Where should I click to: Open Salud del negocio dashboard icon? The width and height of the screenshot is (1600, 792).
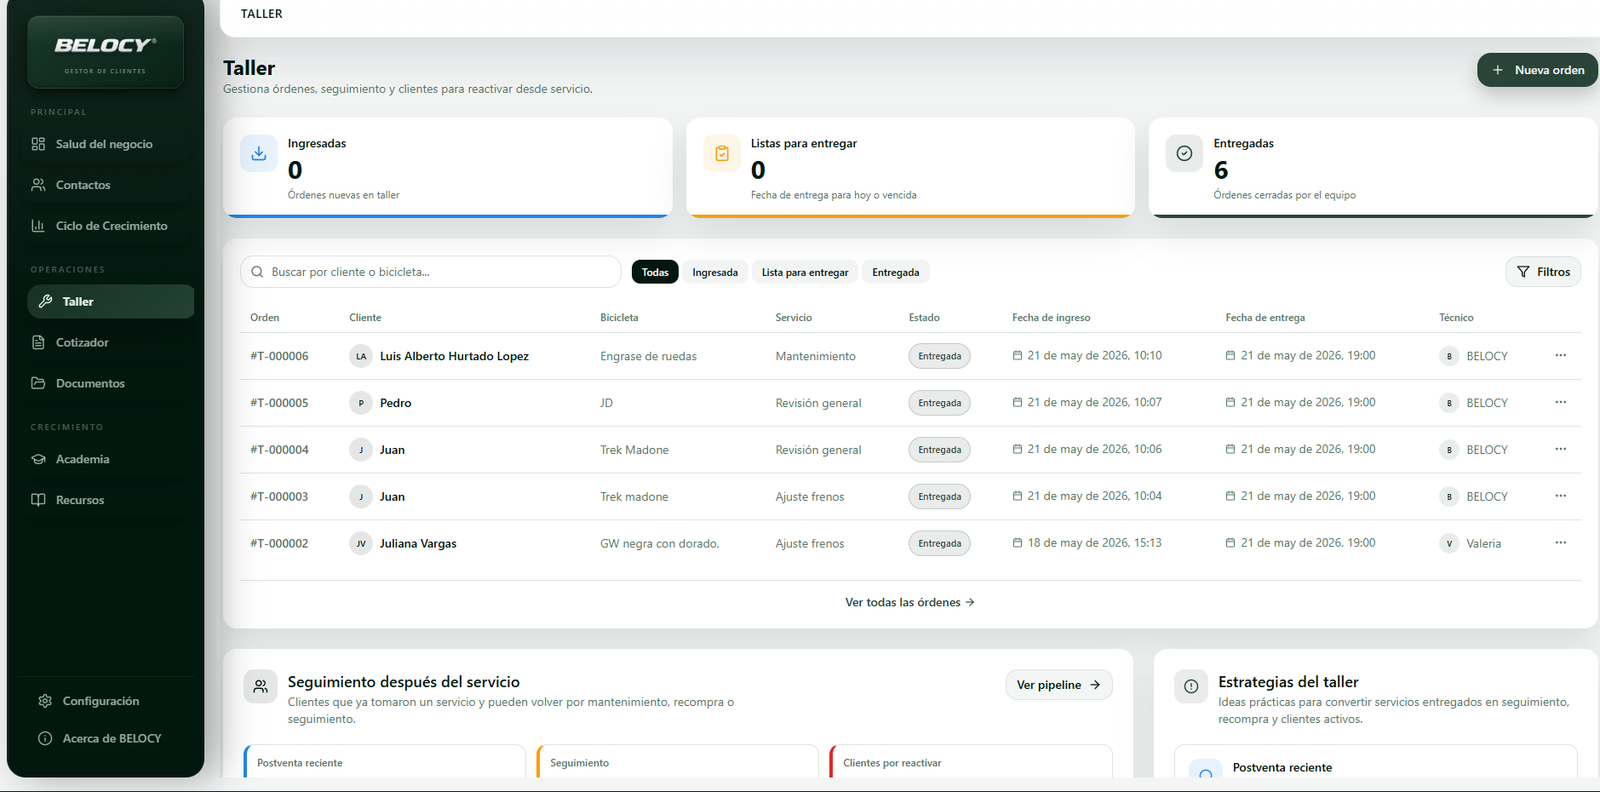click(x=38, y=144)
